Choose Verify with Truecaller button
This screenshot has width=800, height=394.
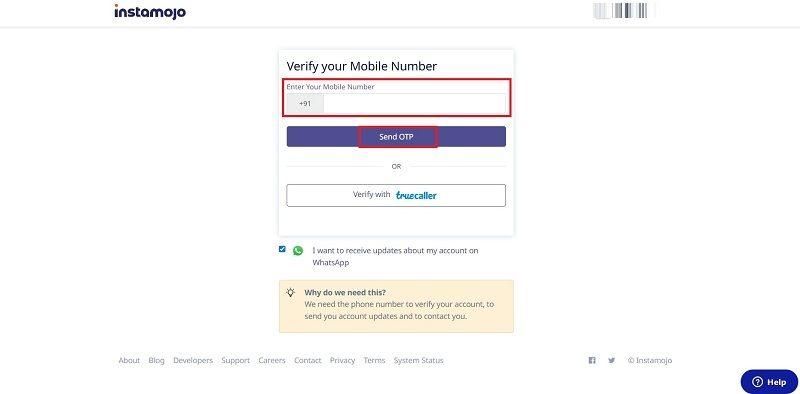[396, 195]
